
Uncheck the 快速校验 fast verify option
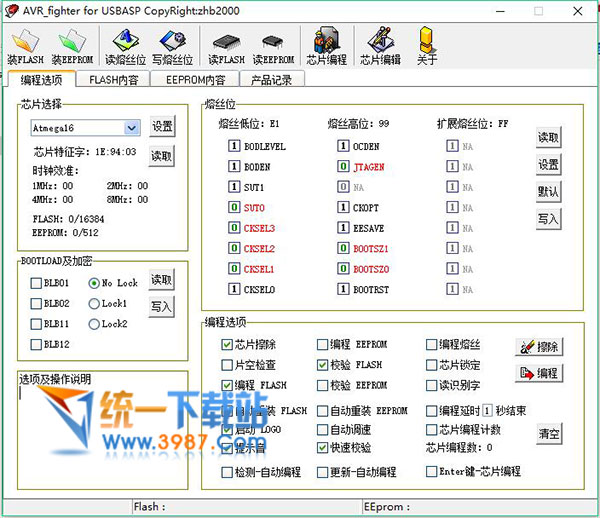(x=323, y=447)
